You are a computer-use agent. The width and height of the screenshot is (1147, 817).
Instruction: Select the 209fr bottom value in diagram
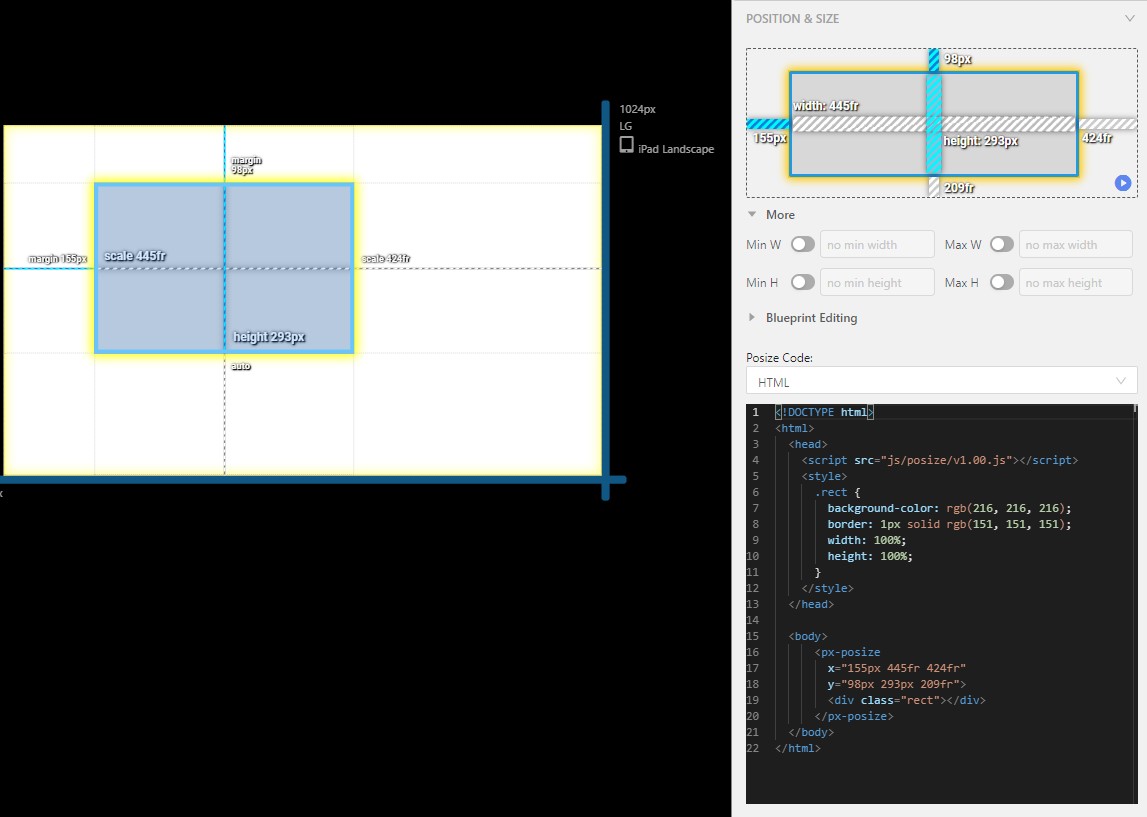[x=959, y=188]
